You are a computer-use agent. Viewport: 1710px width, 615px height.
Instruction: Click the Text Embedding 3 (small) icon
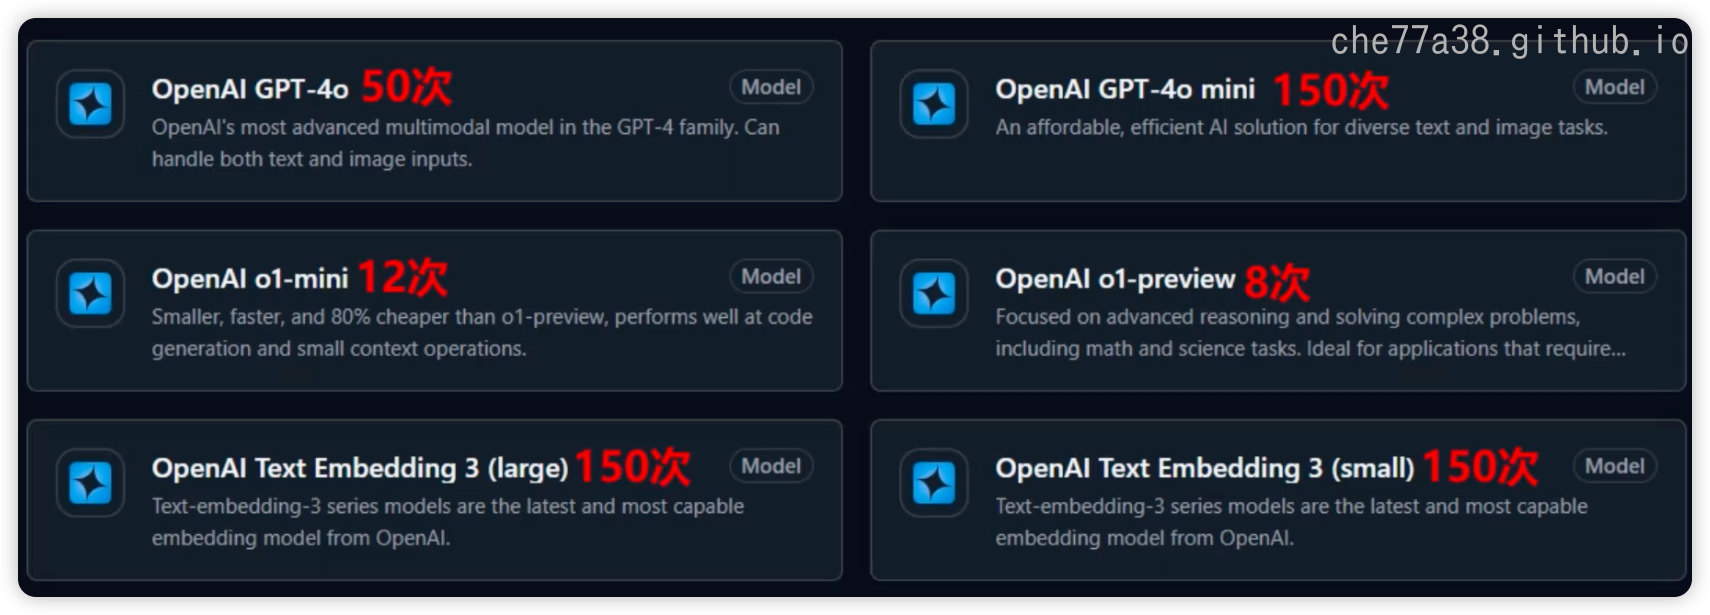(934, 483)
